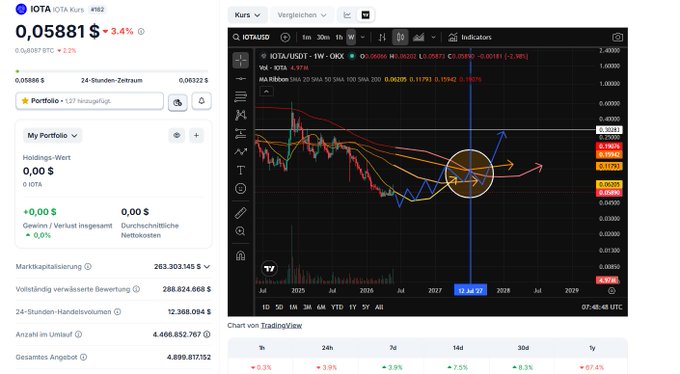
Task: Show Vollständig verwässerte Bewertung info
Action: coord(136,289)
